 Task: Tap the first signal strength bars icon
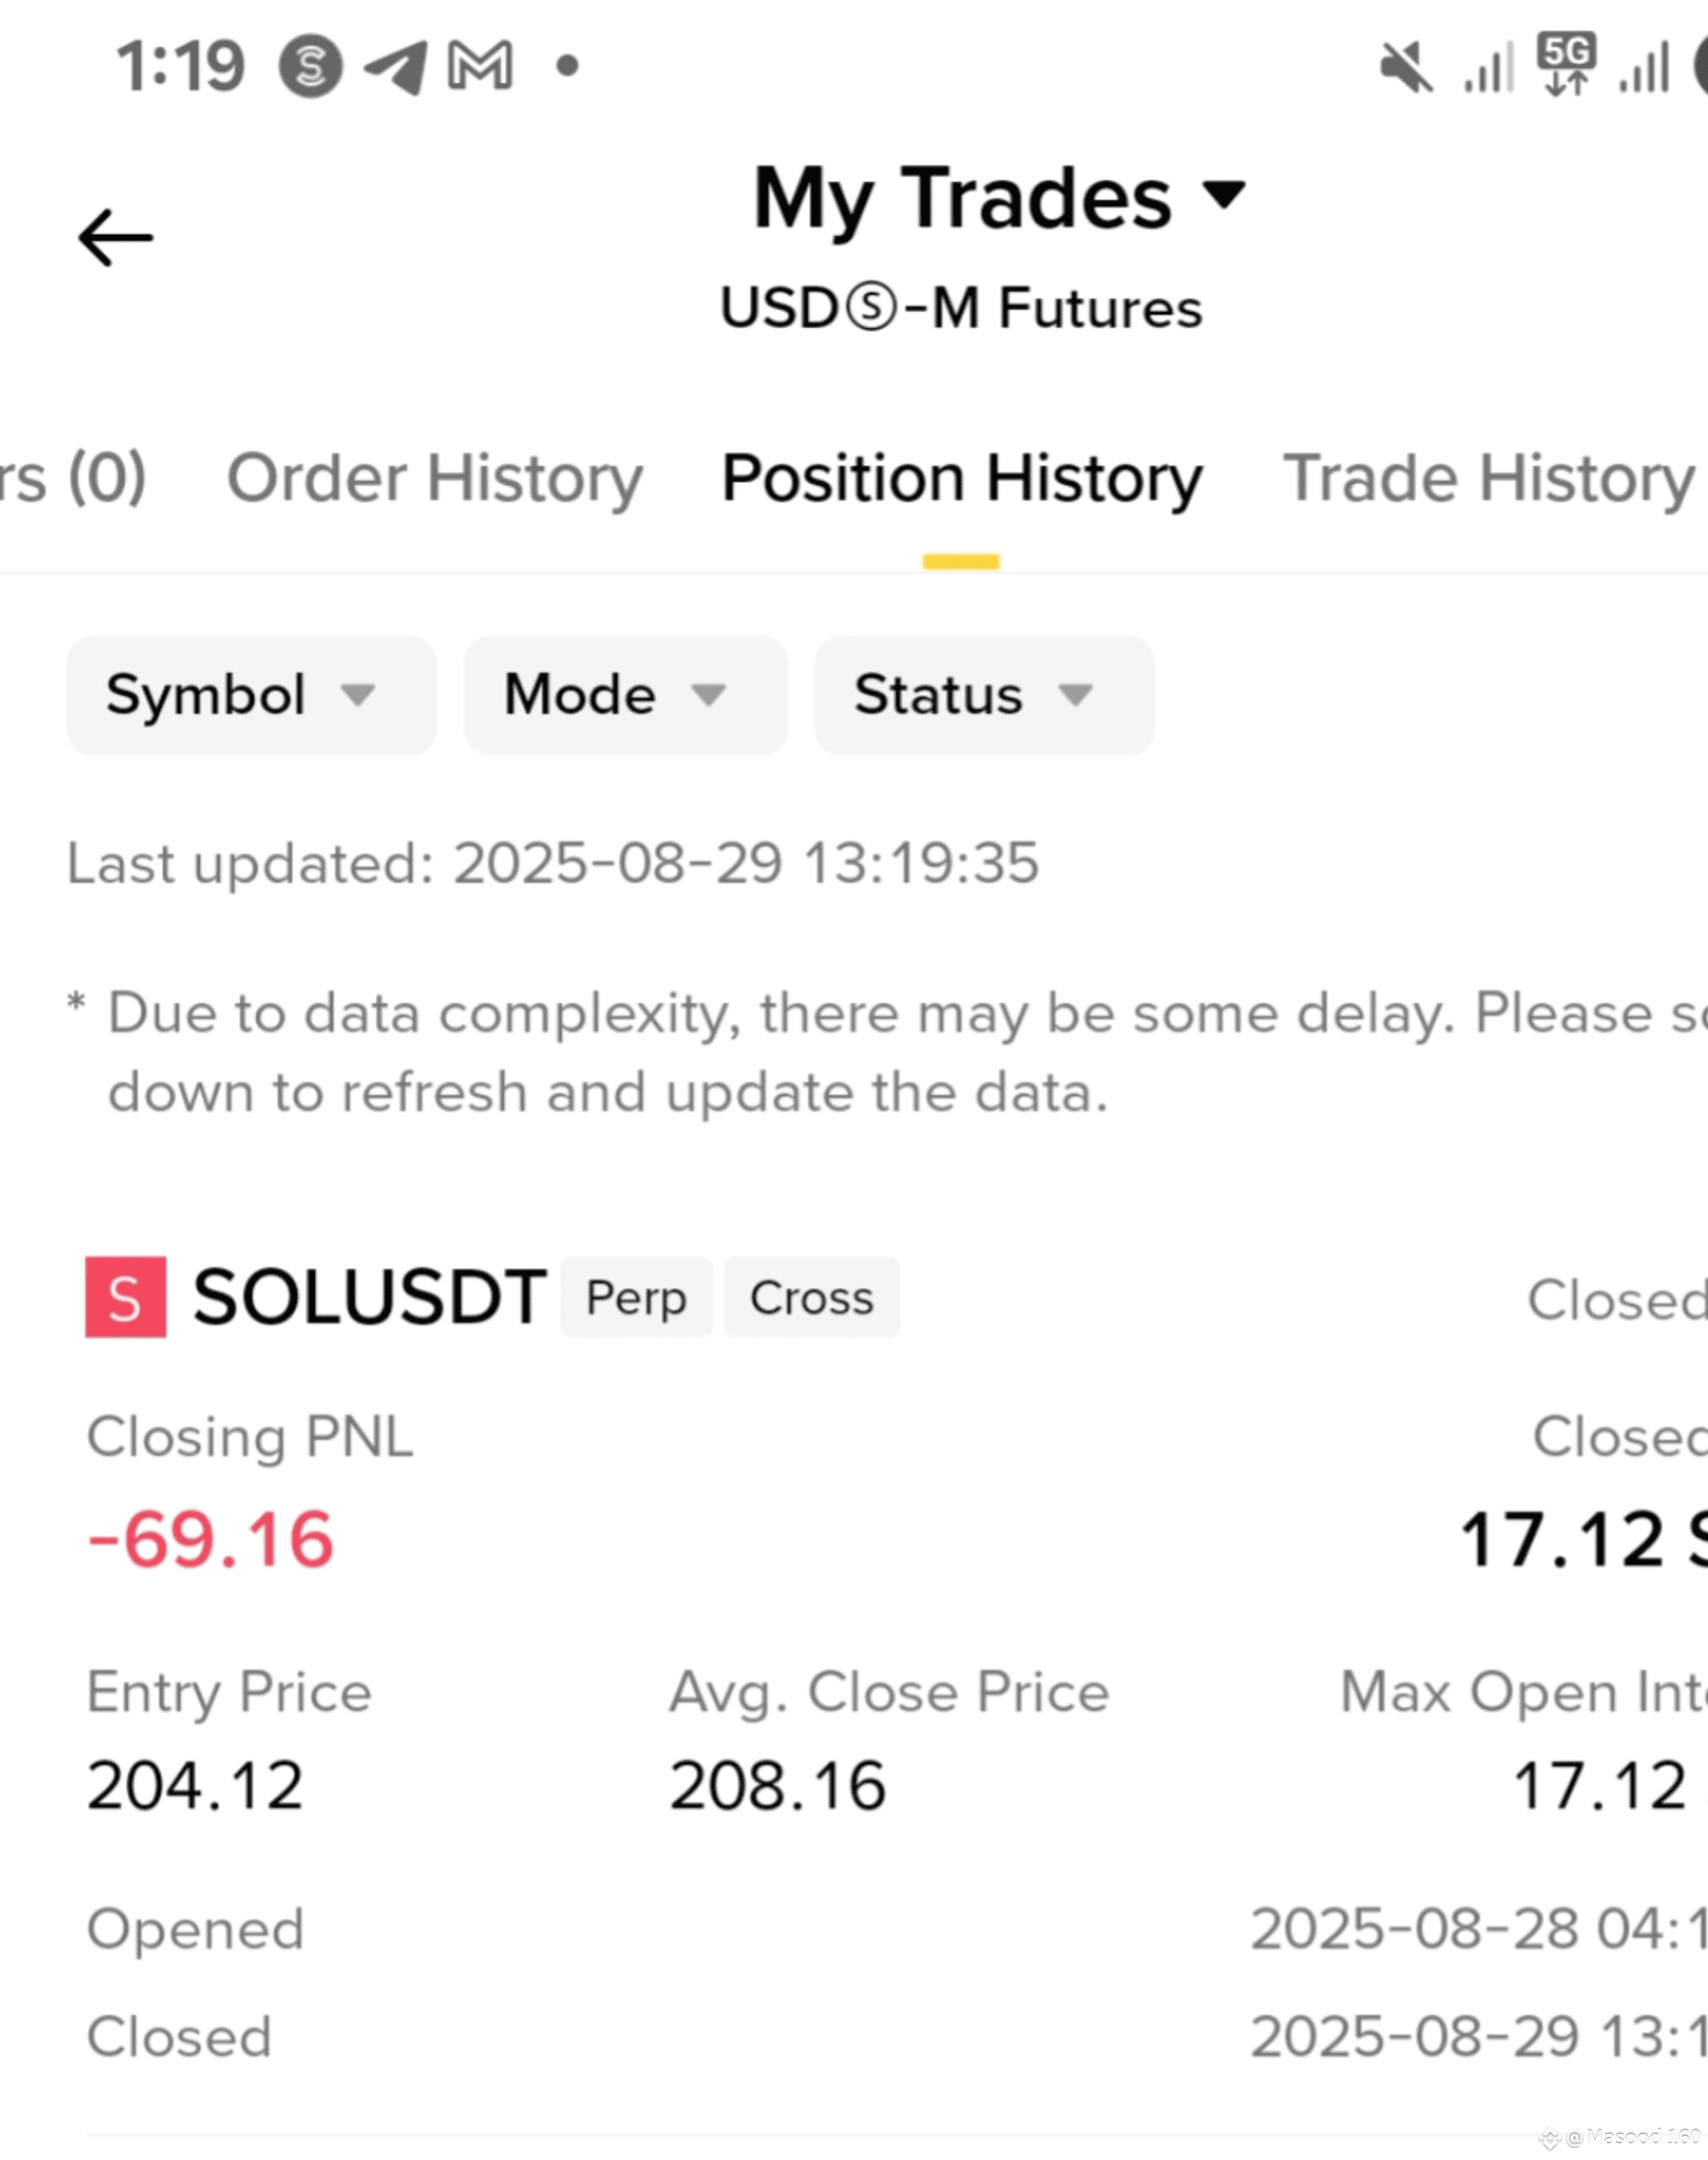1489,67
